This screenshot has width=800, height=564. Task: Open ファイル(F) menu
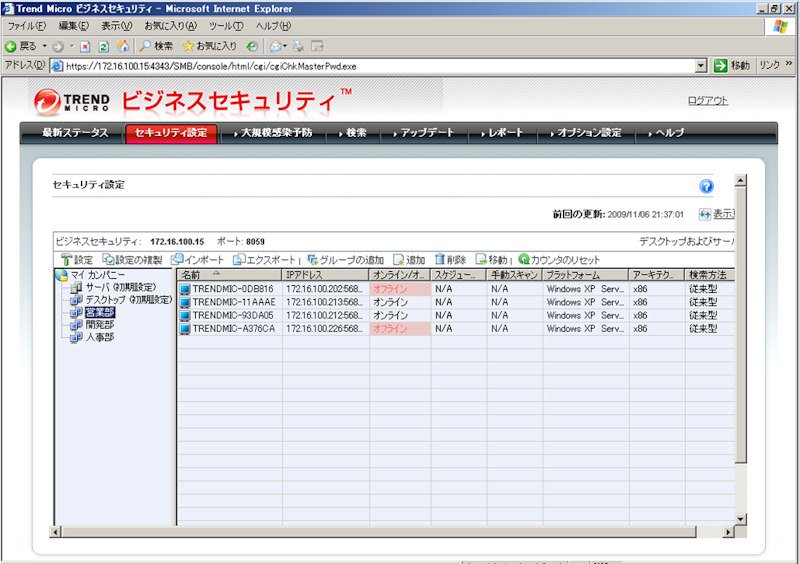pyautogui.click(x=27, y=26)
